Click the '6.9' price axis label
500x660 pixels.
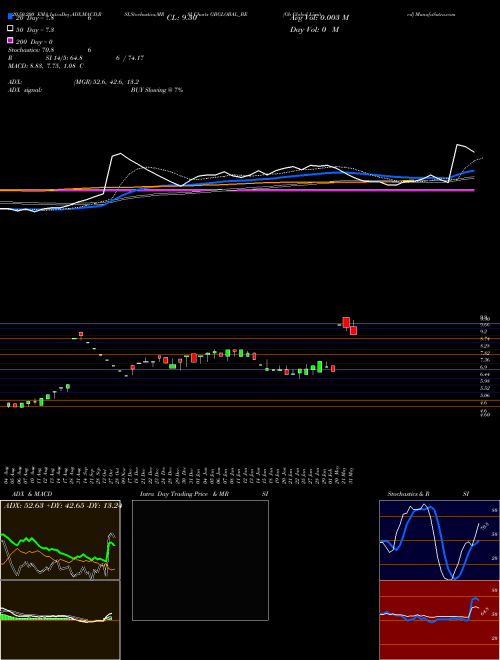click(483, 367)
